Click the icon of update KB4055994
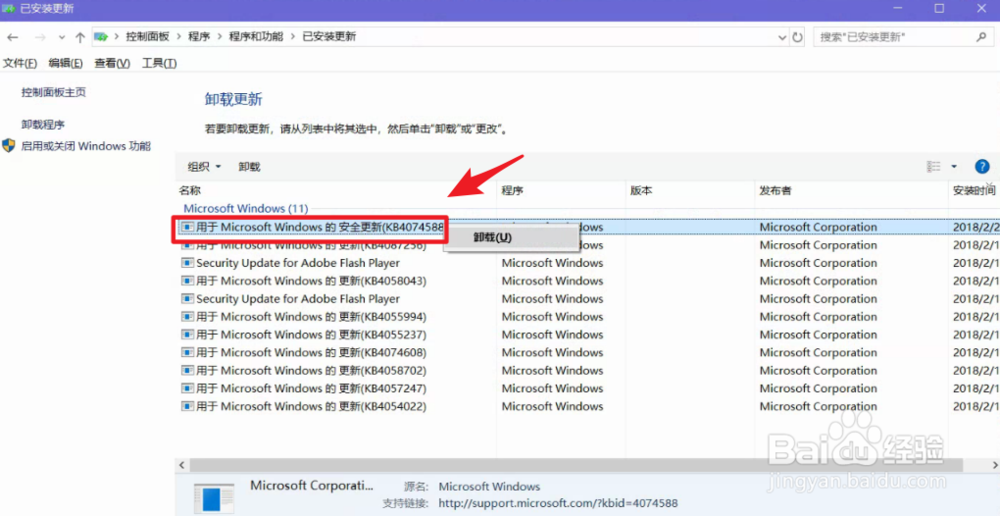This screenshot has height=516, width=1000. point(187,317)
